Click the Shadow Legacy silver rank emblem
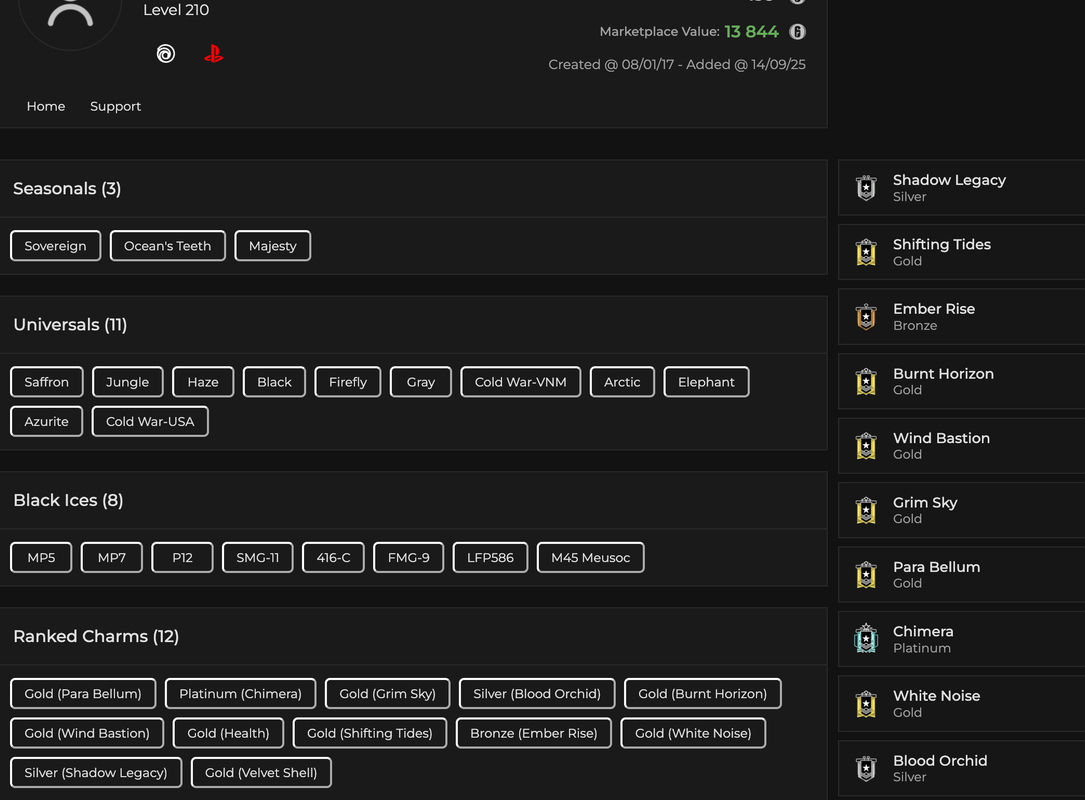The width and height of the screenshot is (1085, 800). tap(866, 188)
